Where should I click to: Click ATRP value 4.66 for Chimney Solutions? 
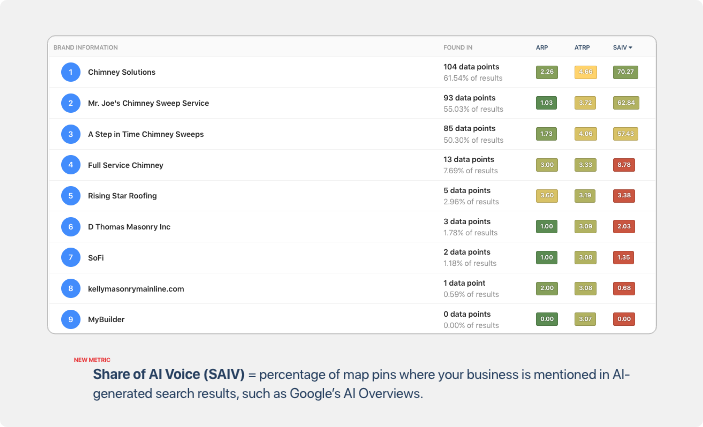[586, 72]
